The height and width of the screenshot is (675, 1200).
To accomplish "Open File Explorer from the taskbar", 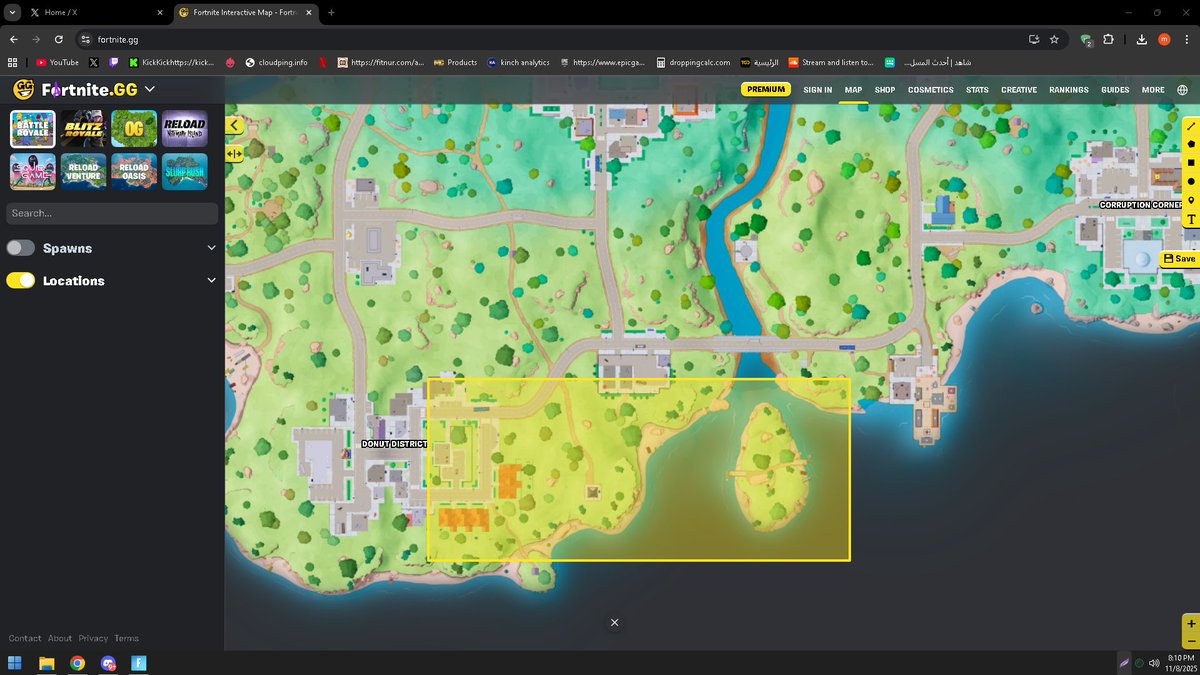I will (x=46, y=663).
